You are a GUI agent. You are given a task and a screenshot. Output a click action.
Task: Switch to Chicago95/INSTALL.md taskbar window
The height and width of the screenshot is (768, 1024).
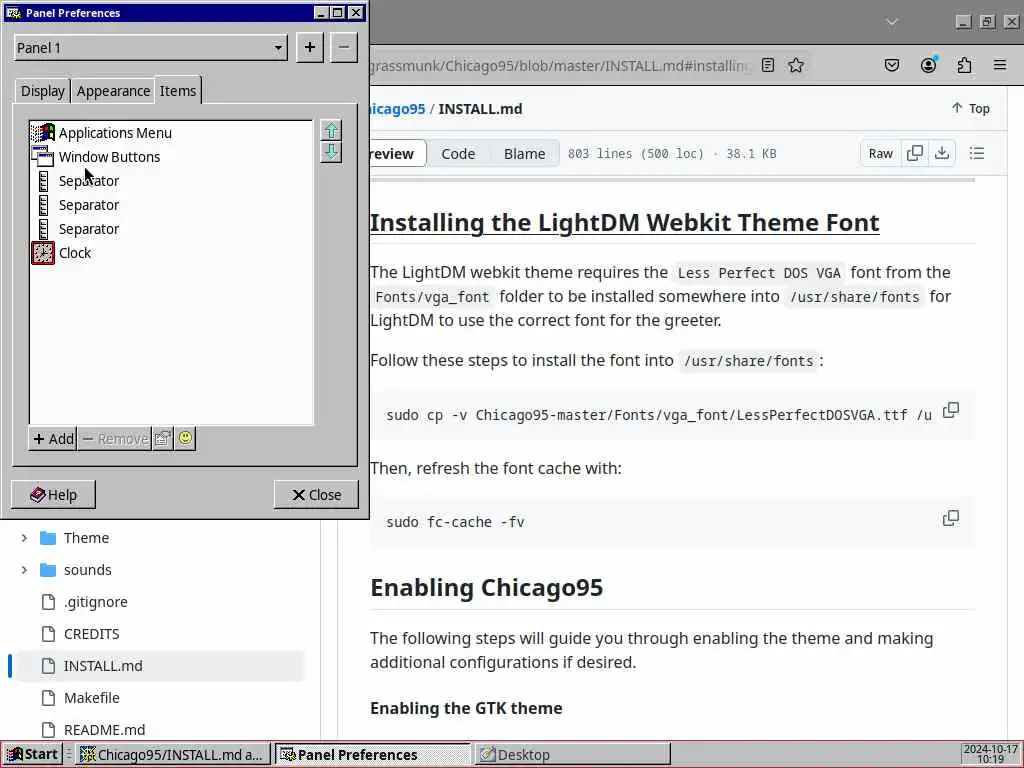[172, 755]
